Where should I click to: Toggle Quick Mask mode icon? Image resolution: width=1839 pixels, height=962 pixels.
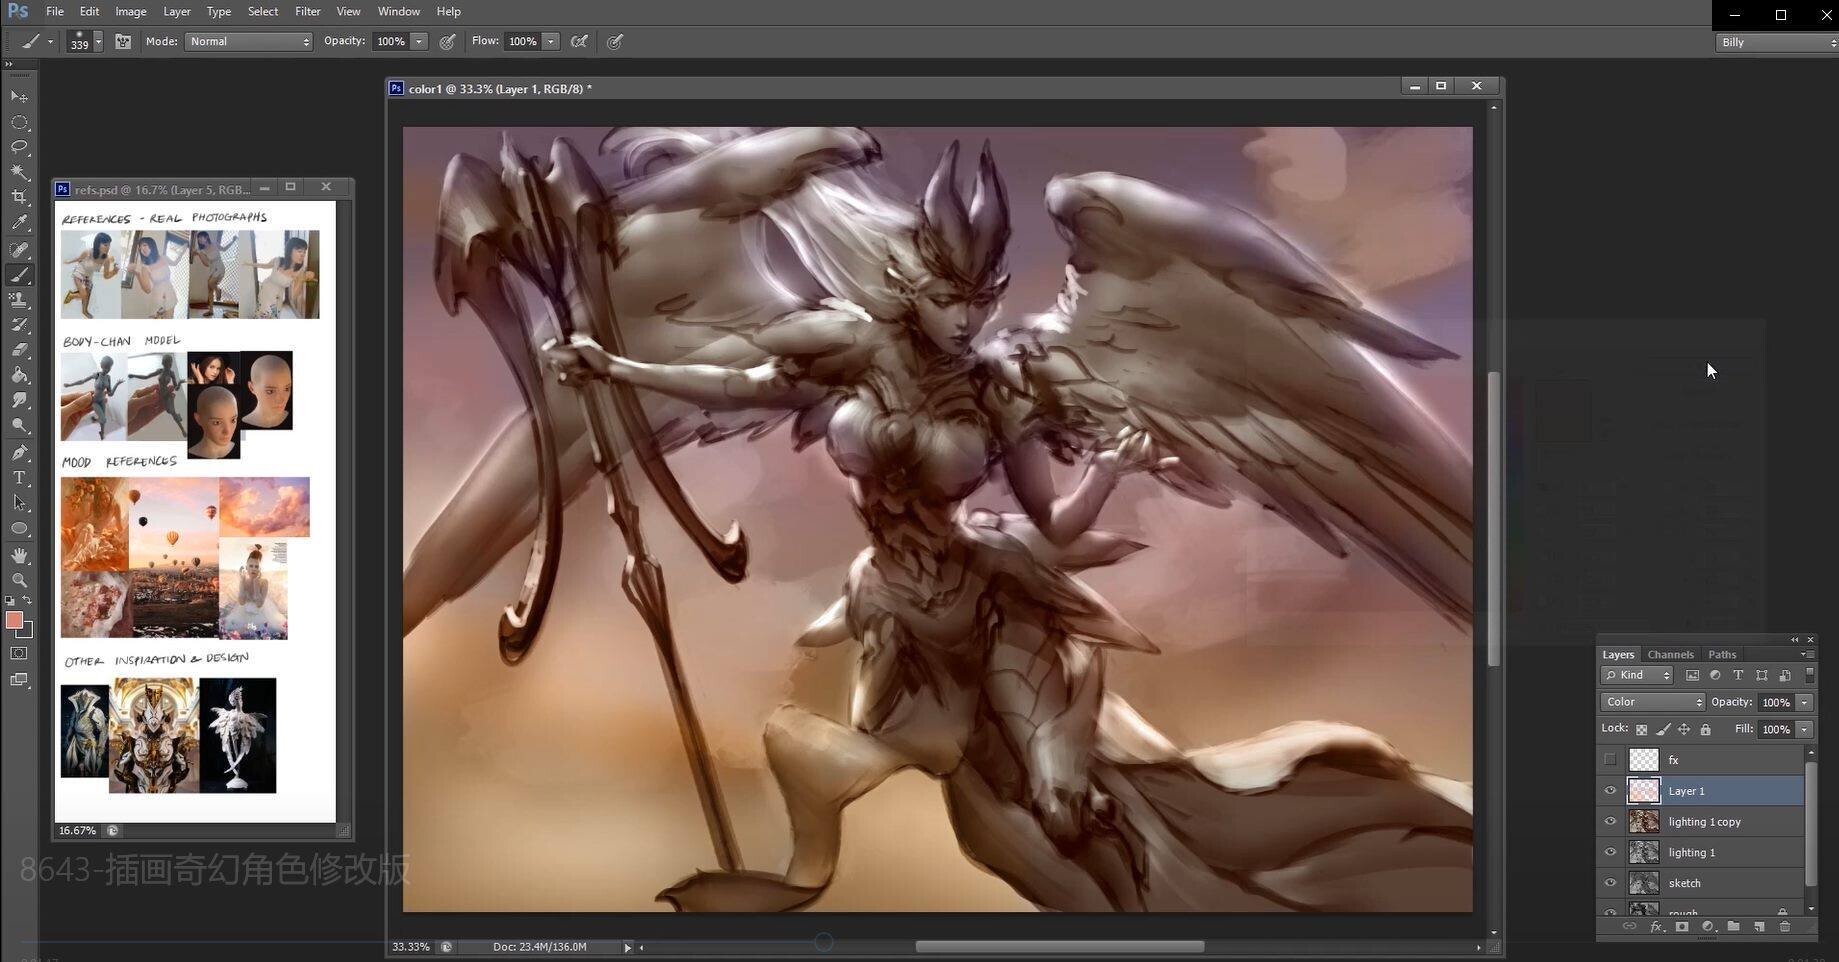(x=19, y=653)
